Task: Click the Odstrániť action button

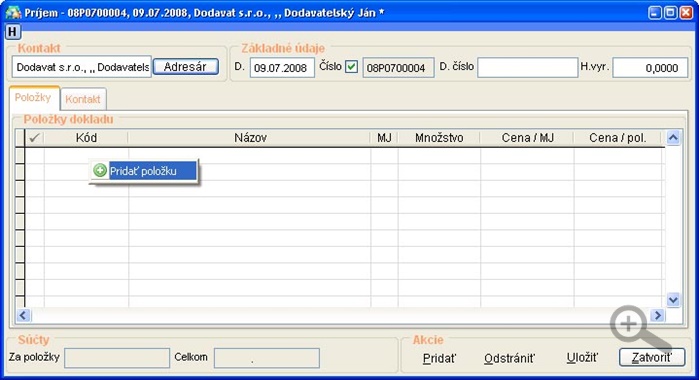Action: [x=510, y=358]
